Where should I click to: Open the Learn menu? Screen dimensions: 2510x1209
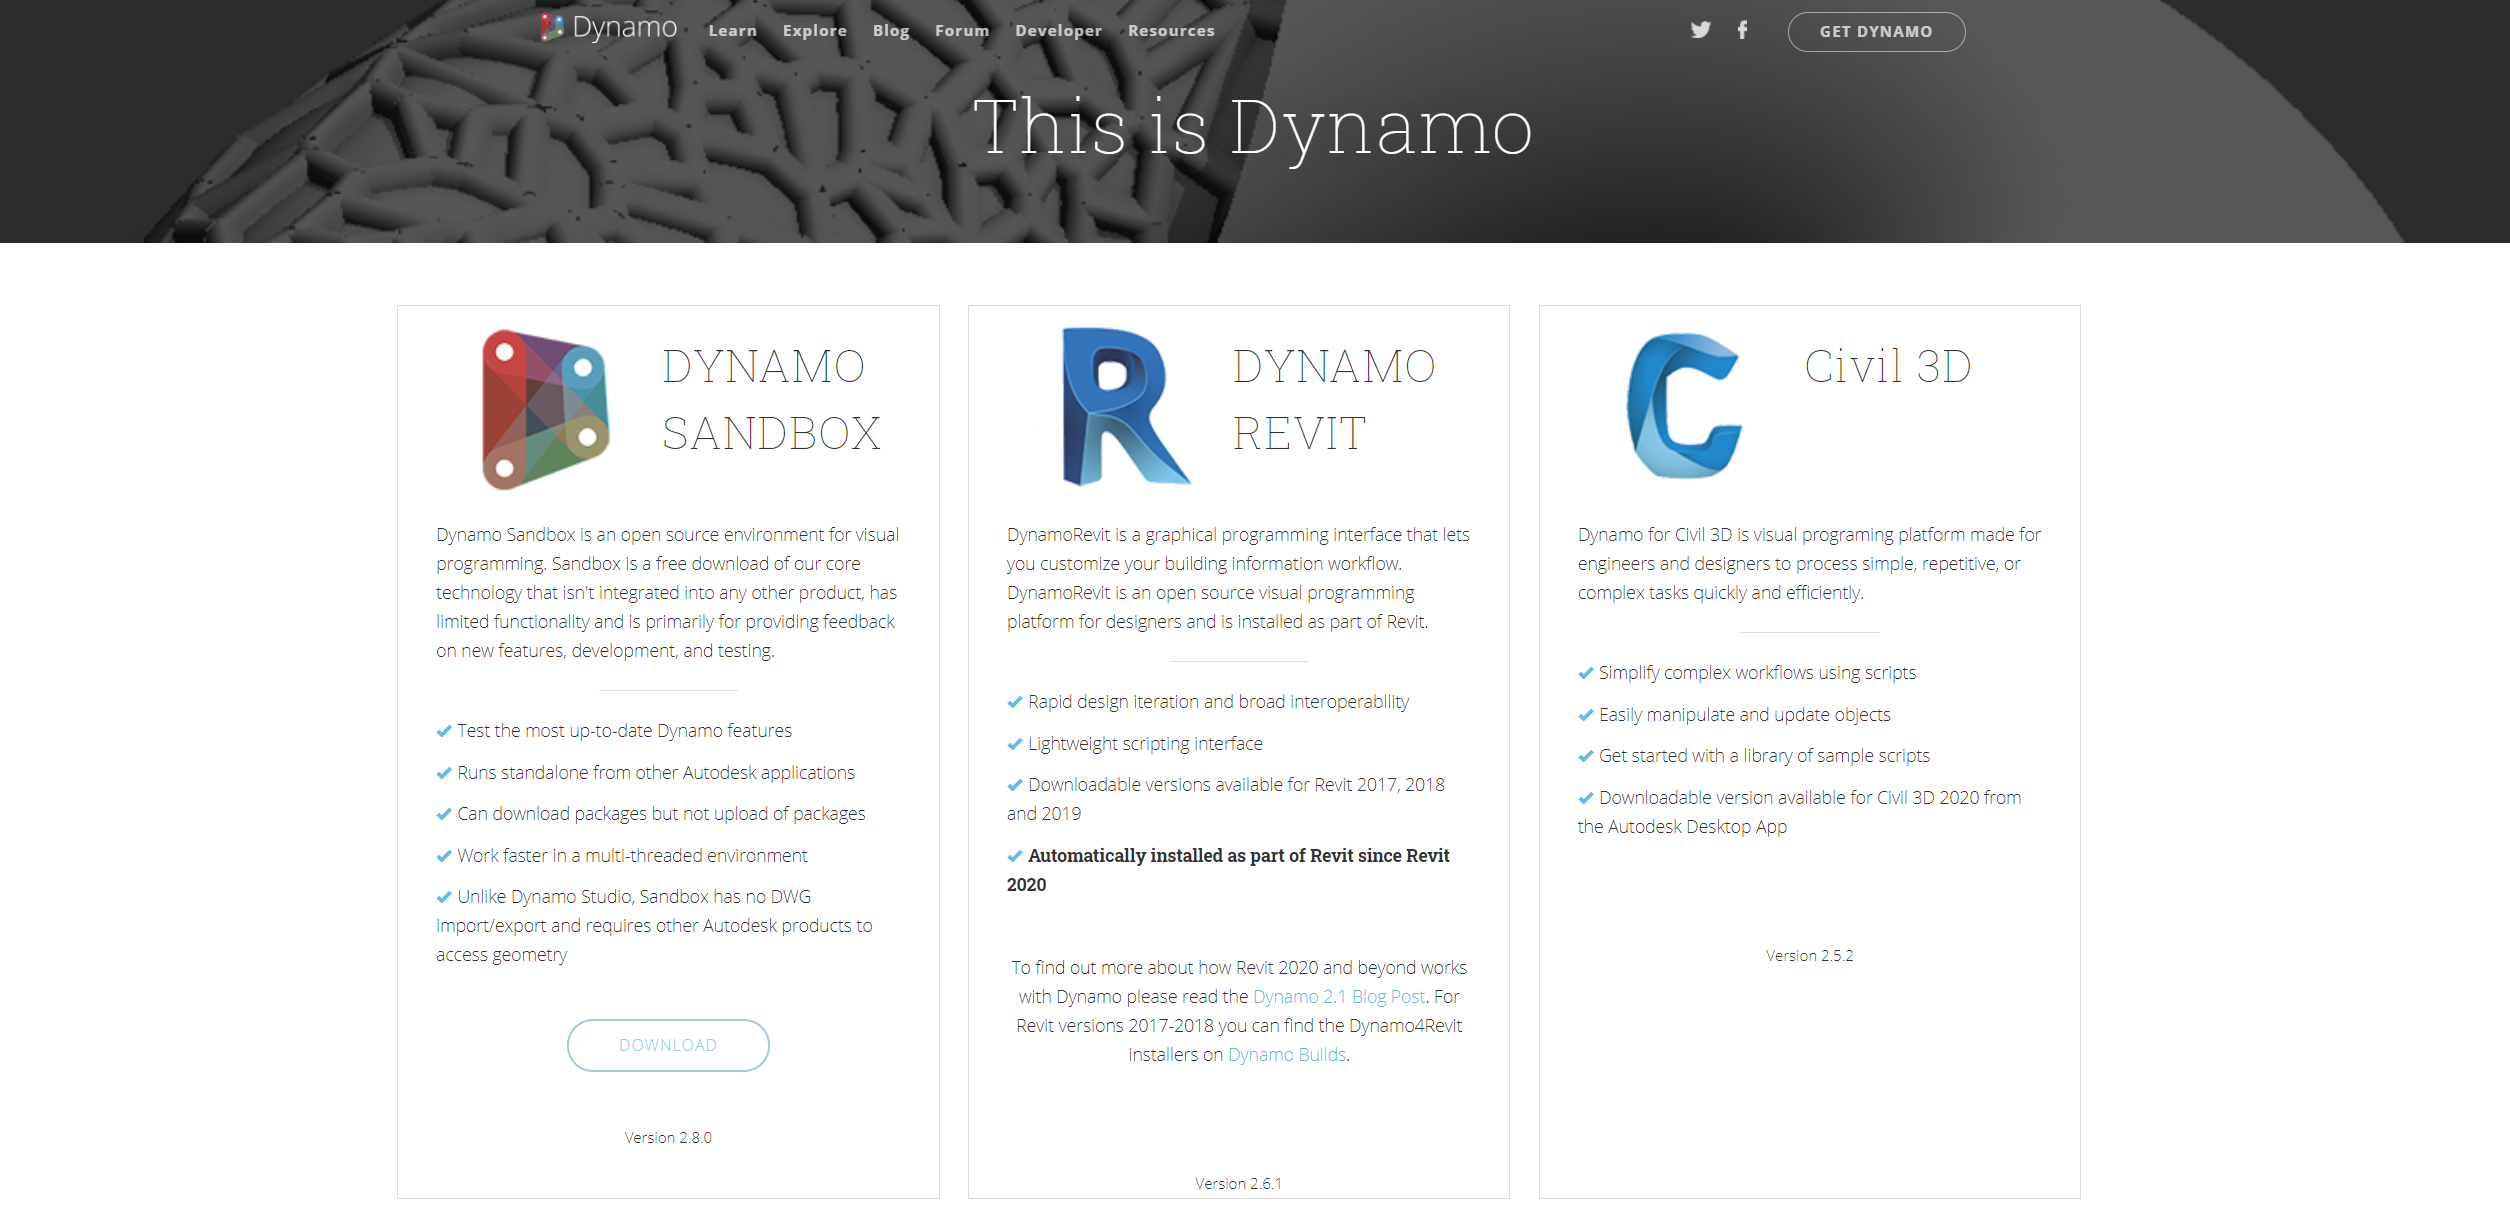[x=732, y=31]
